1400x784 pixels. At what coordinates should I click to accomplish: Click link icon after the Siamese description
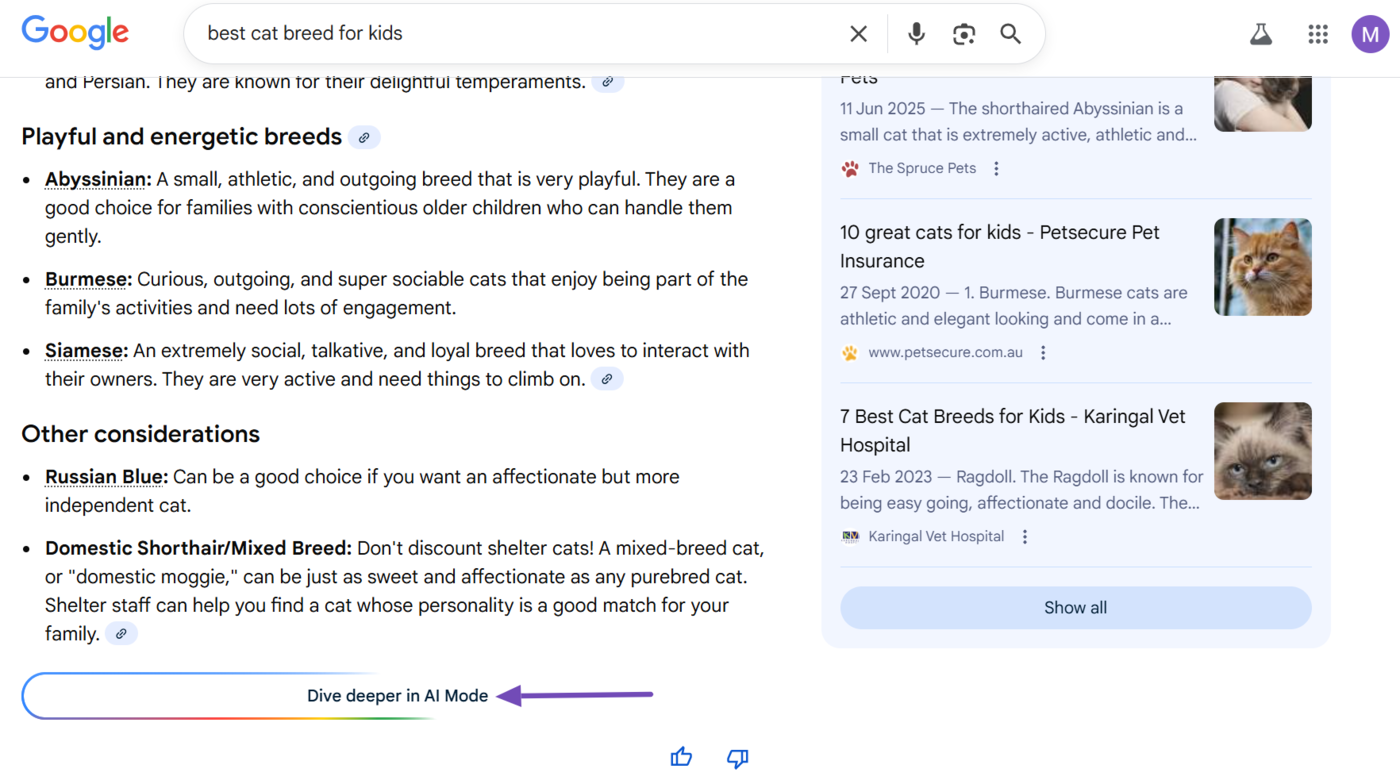(607, 378)
